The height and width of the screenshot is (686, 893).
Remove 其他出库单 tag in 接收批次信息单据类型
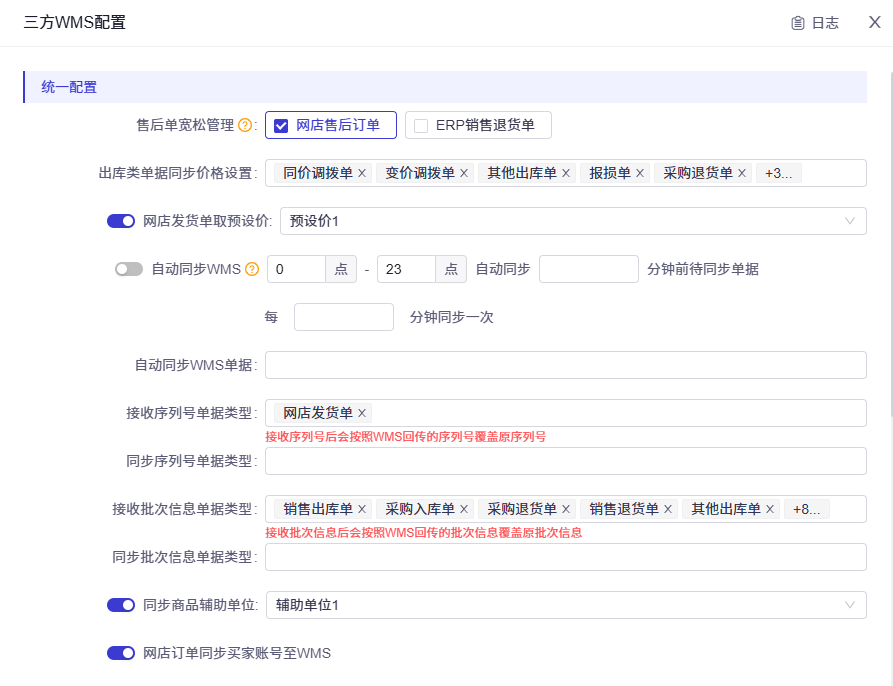point(769,509)
